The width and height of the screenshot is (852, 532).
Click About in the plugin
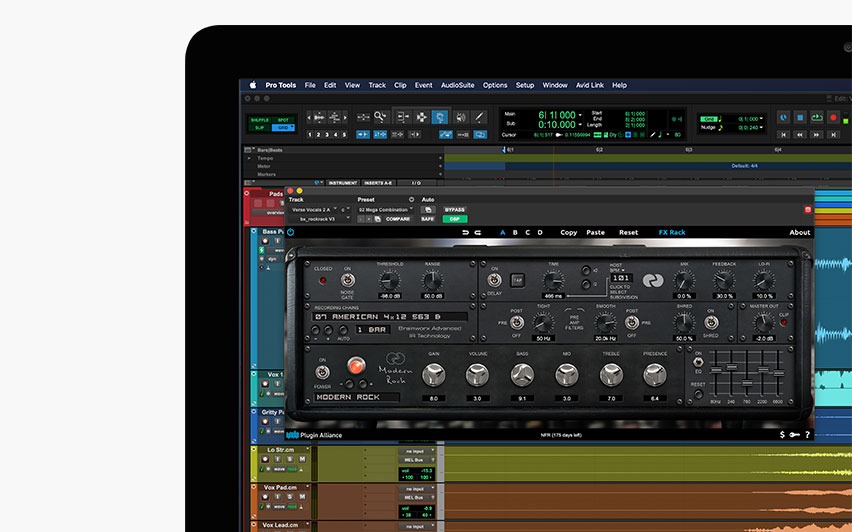click(x=799, y=232)
